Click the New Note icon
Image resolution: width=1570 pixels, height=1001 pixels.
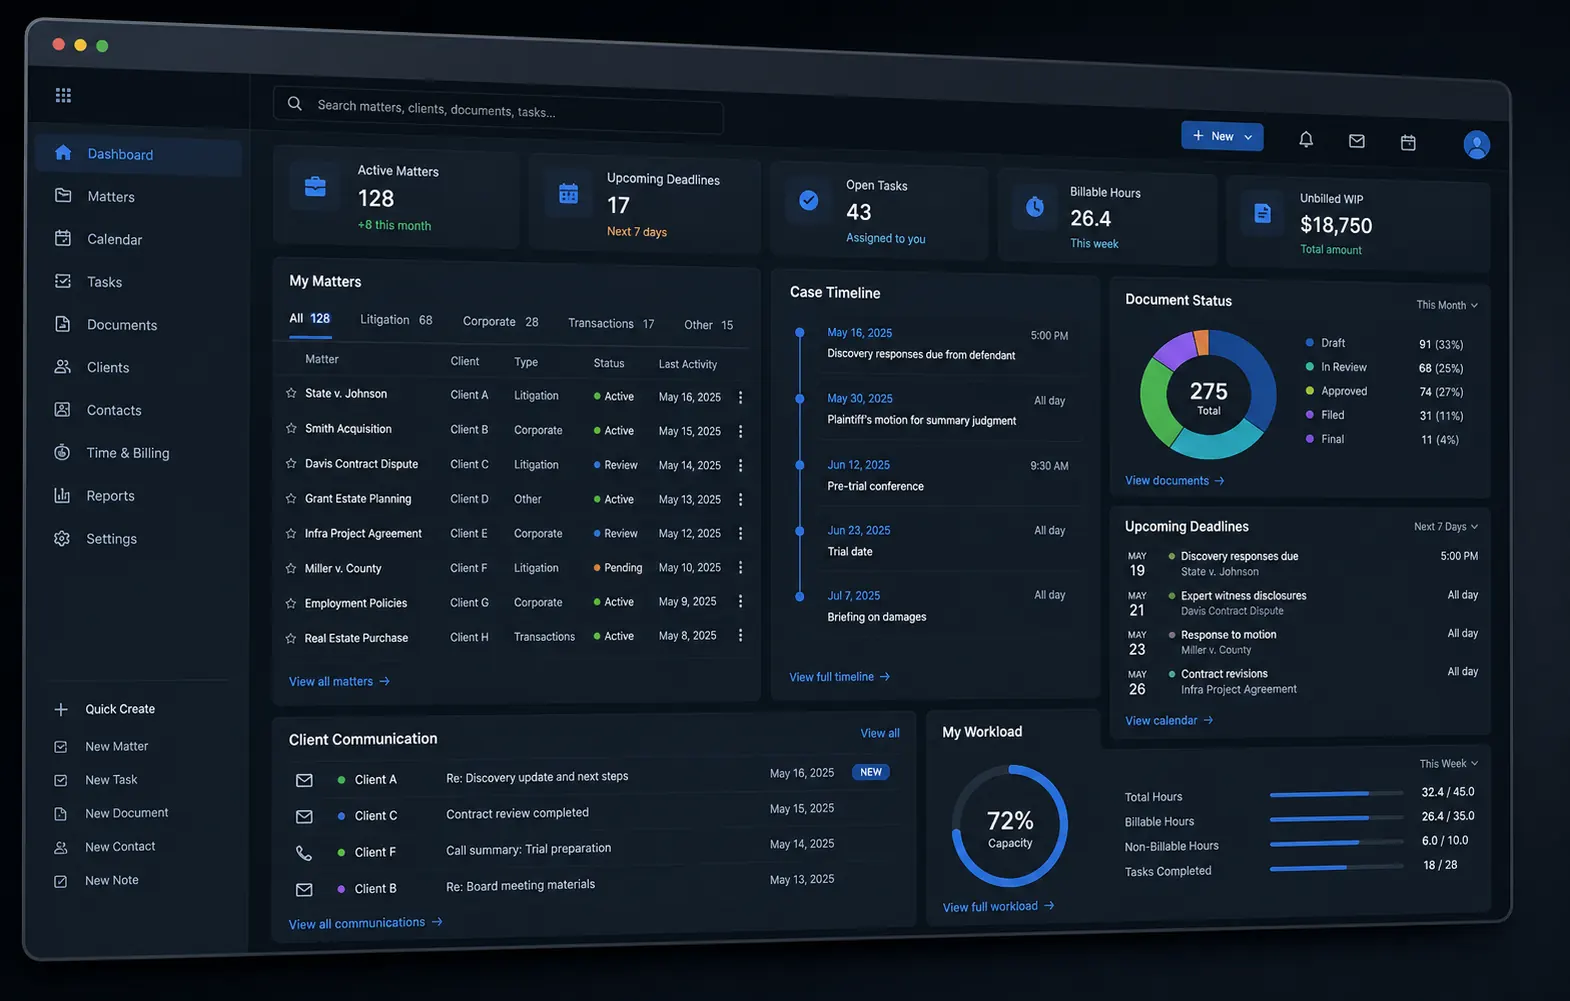click(61, 881)
